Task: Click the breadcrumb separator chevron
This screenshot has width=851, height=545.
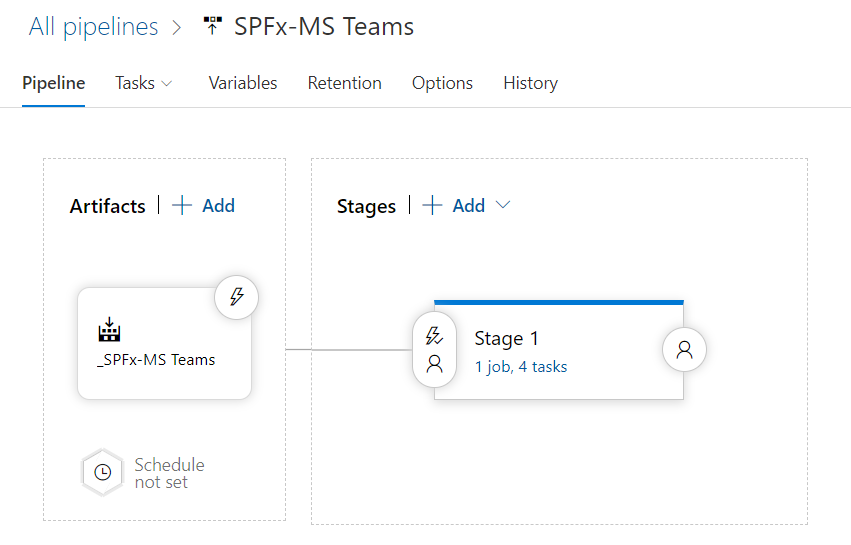Action: click(176, 27)
